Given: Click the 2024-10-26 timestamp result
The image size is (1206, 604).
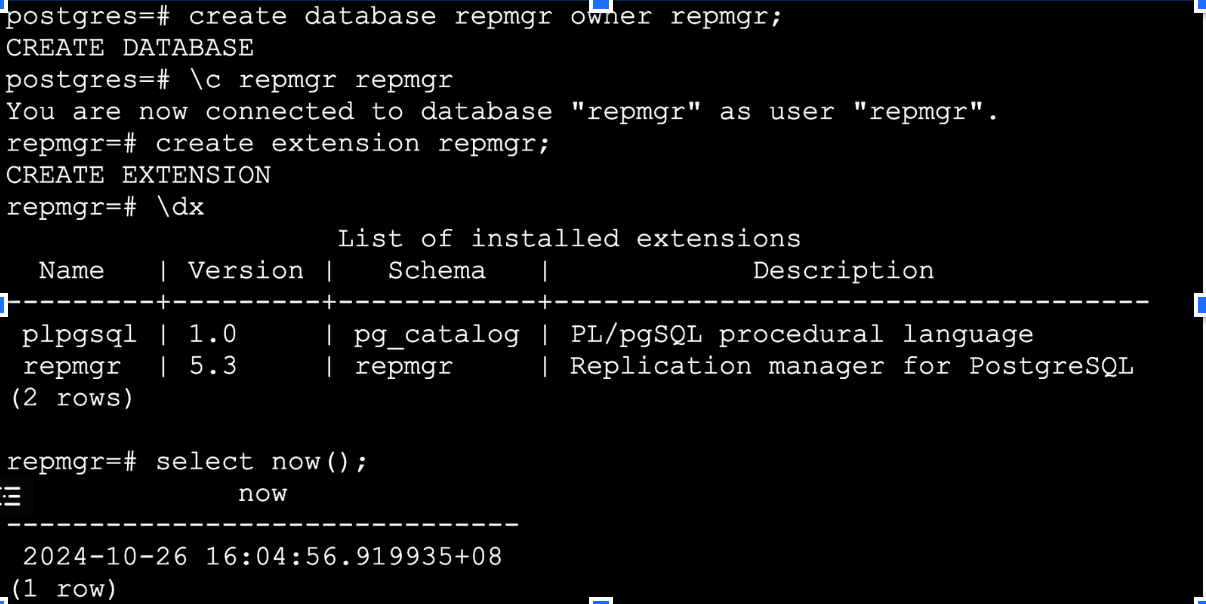Looking at the screenshot, I should coord(262,557).
